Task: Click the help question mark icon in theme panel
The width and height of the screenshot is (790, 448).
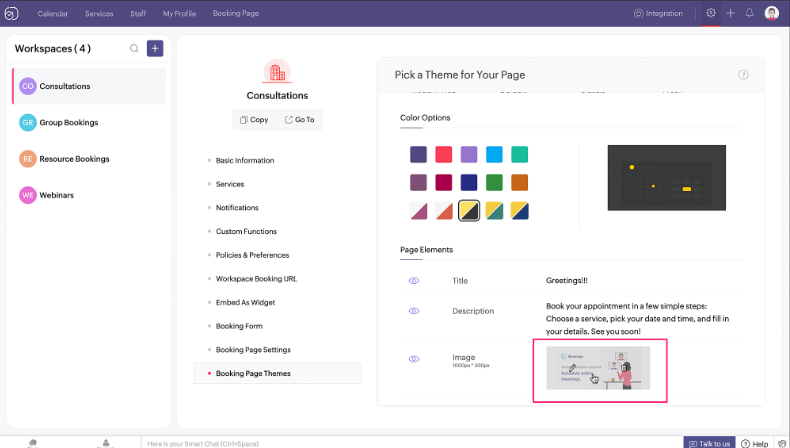Action: (x=743, y=75)
